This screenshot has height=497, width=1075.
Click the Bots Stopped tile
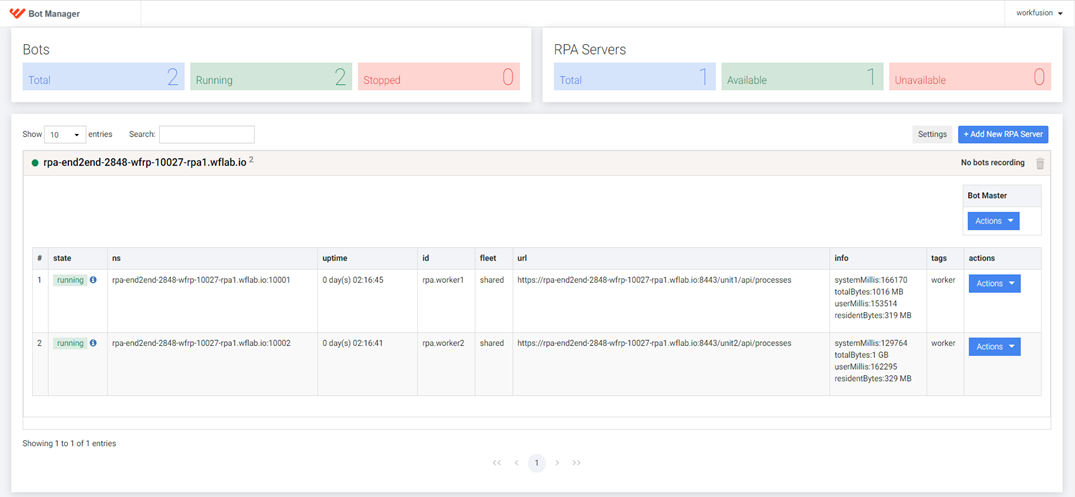click(x=439, y=77)
